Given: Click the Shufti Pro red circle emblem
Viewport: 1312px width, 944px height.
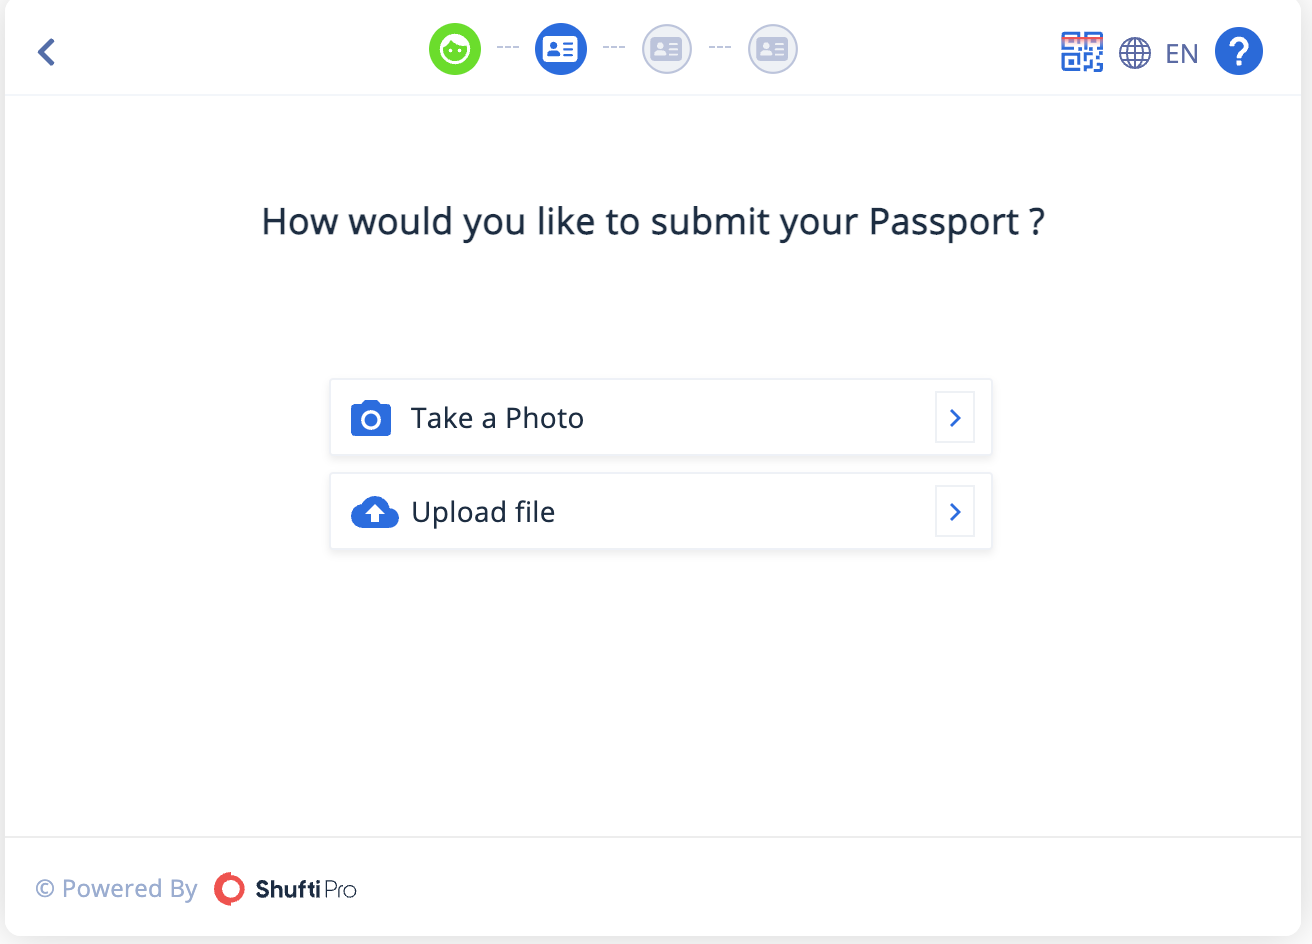Looking at the screenshot, I should click(x=229, y=889).
